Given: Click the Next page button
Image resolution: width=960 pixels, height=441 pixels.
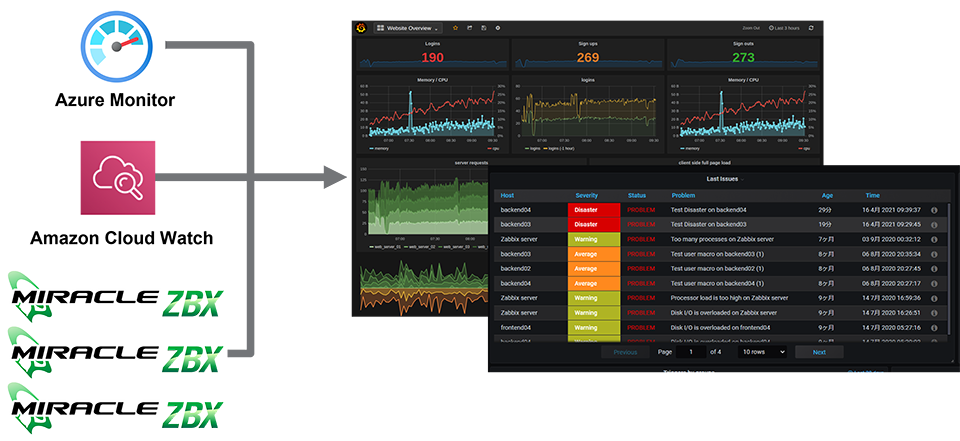Looking at the screenshot, I should [x=819, y=352].
